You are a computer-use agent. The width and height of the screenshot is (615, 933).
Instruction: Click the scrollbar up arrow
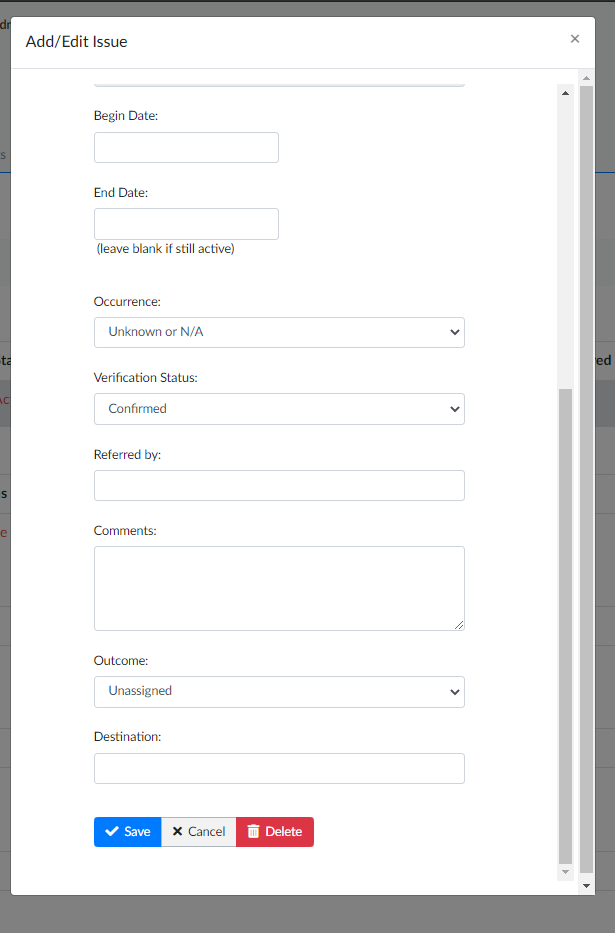click(x=565, y=91)
